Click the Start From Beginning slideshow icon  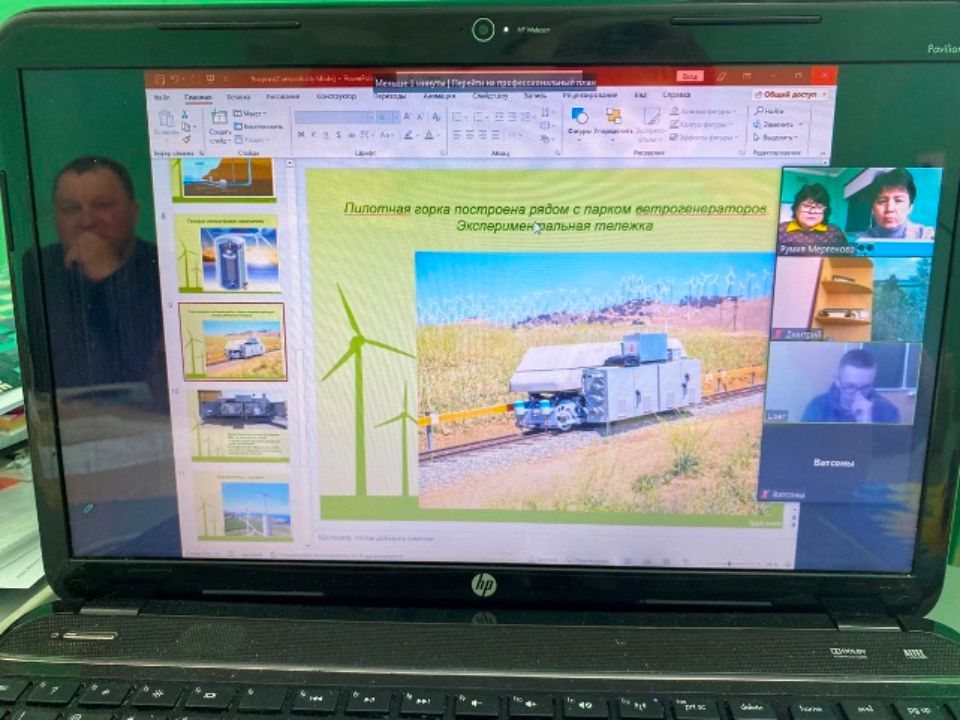210,79
